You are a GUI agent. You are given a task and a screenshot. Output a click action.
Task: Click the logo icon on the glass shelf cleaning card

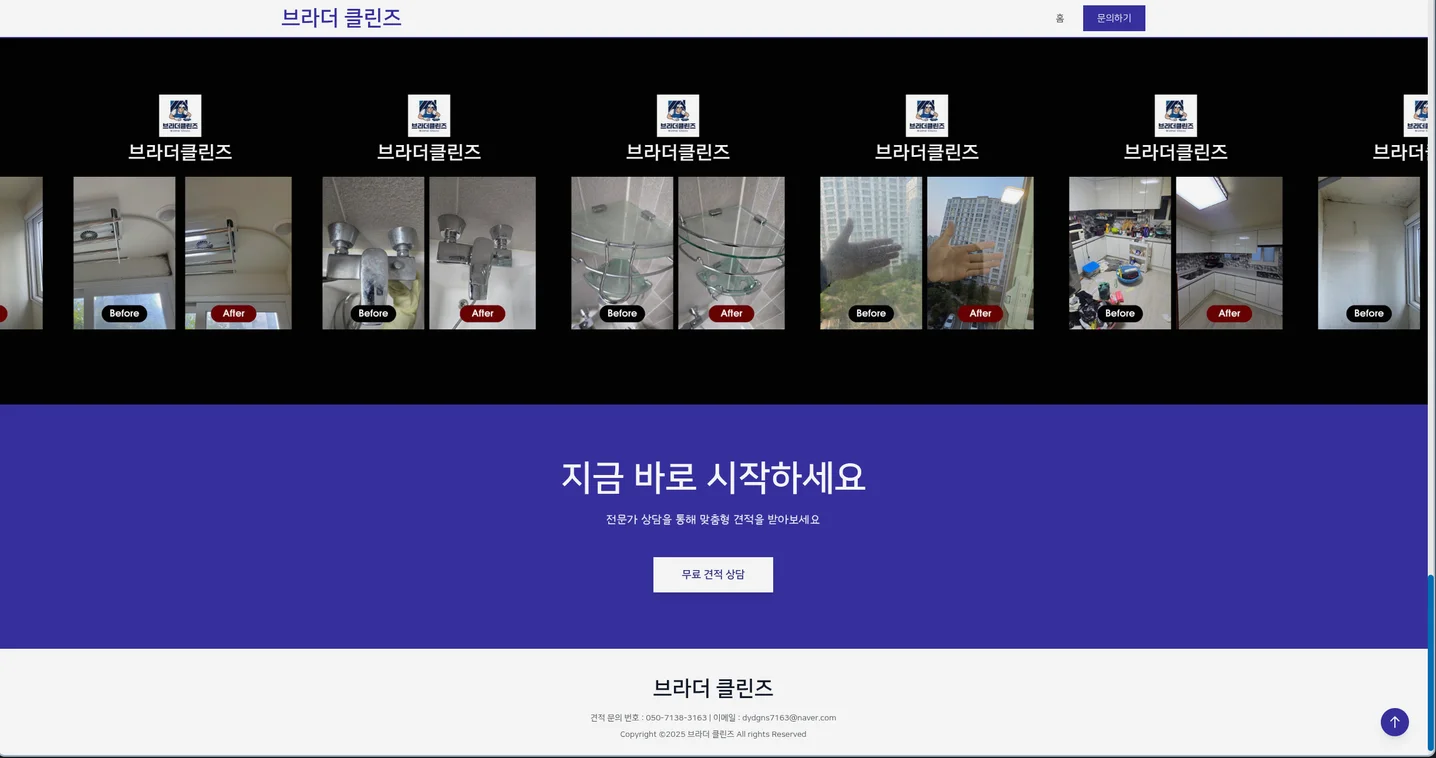(x=678, y=115)
